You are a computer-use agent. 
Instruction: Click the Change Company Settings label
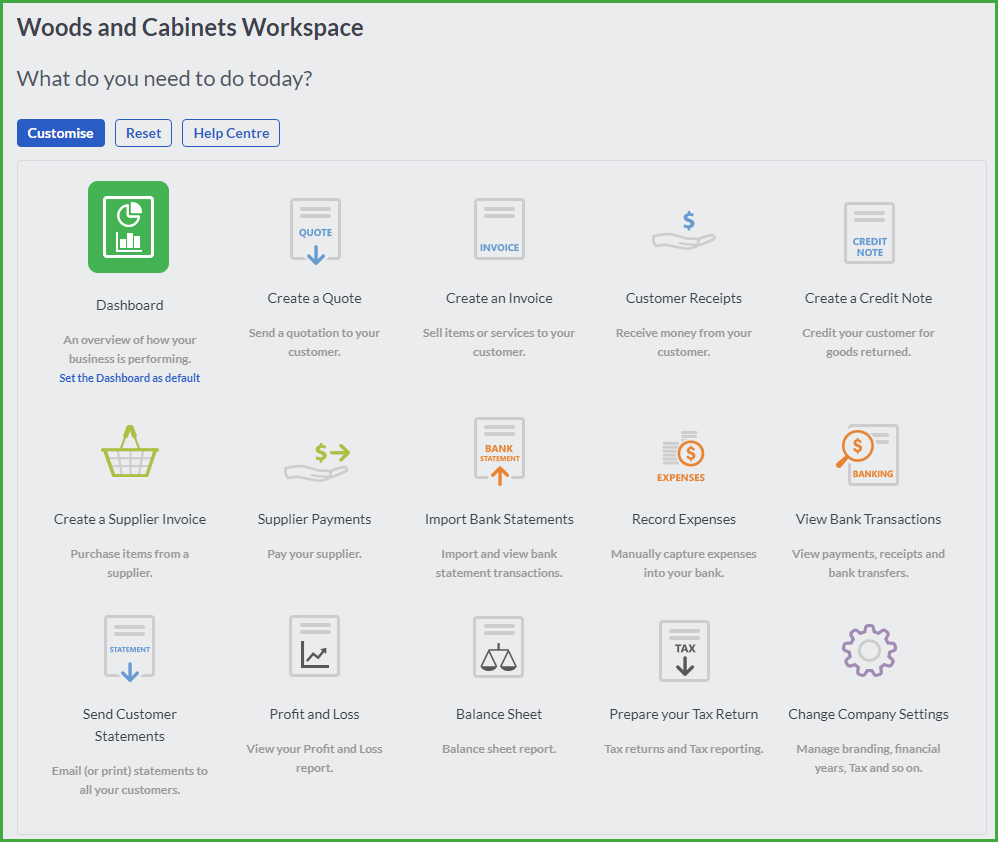(x=868, y=714)
